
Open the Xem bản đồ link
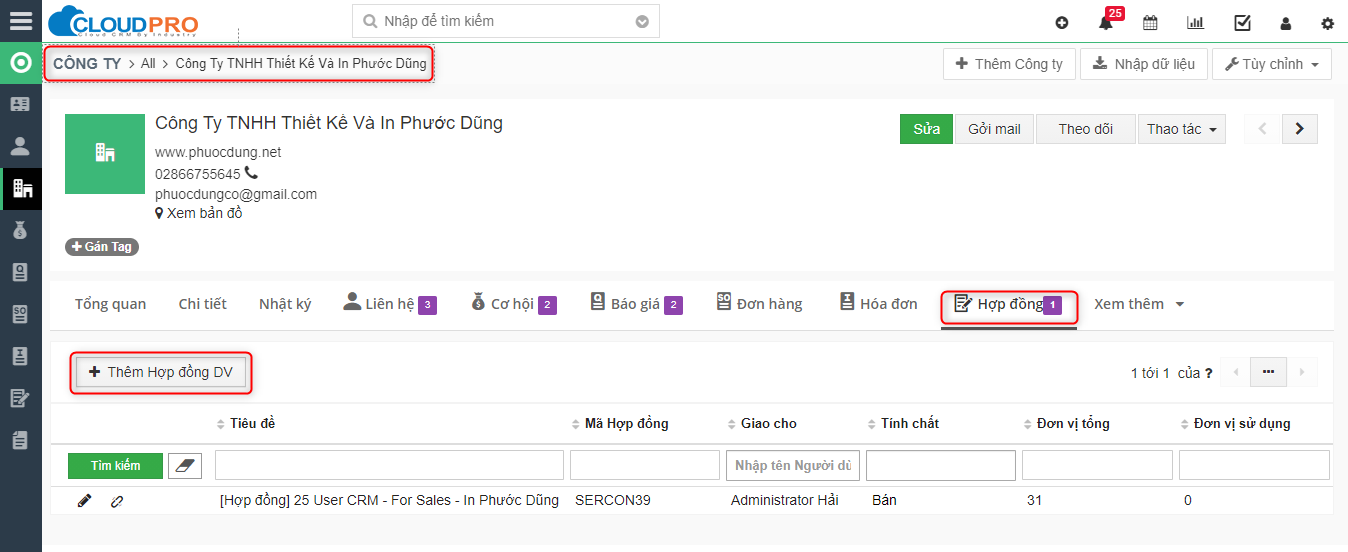click(x=198, y=213)
